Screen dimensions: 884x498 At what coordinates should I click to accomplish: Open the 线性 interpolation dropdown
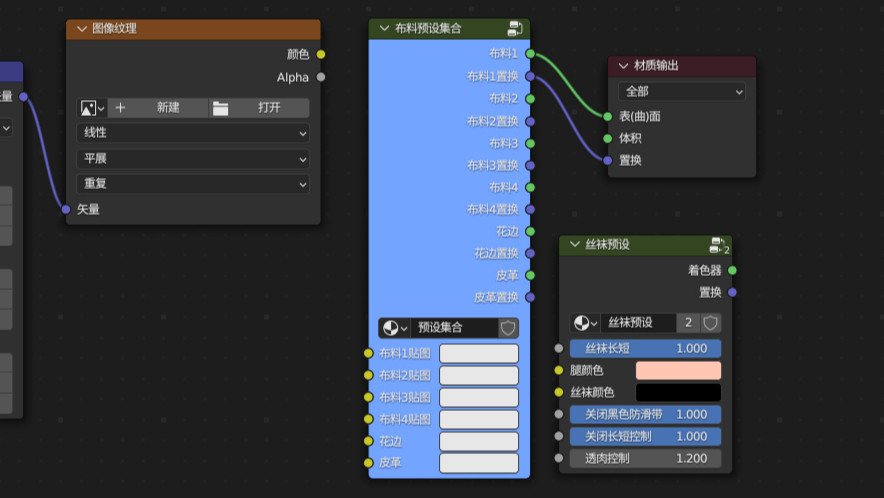coord(193,133)
